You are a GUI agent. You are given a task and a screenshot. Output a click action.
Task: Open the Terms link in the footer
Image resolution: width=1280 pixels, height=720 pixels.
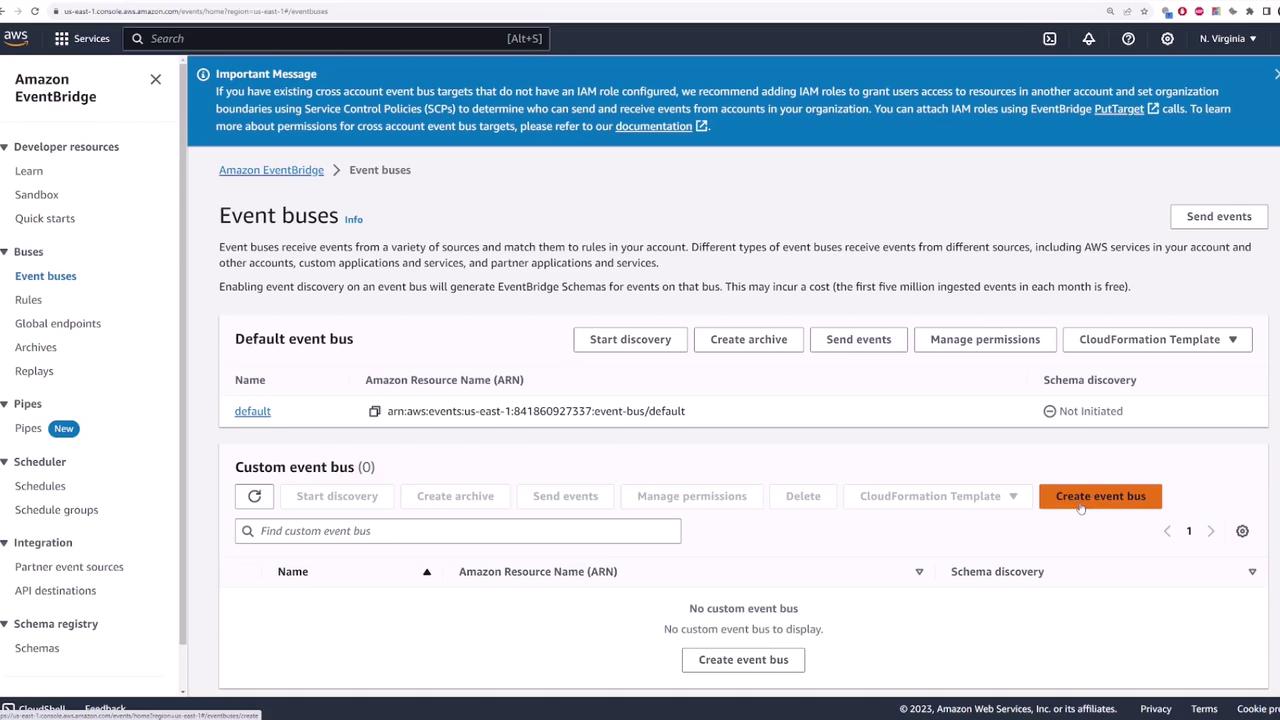(1204, 709)
